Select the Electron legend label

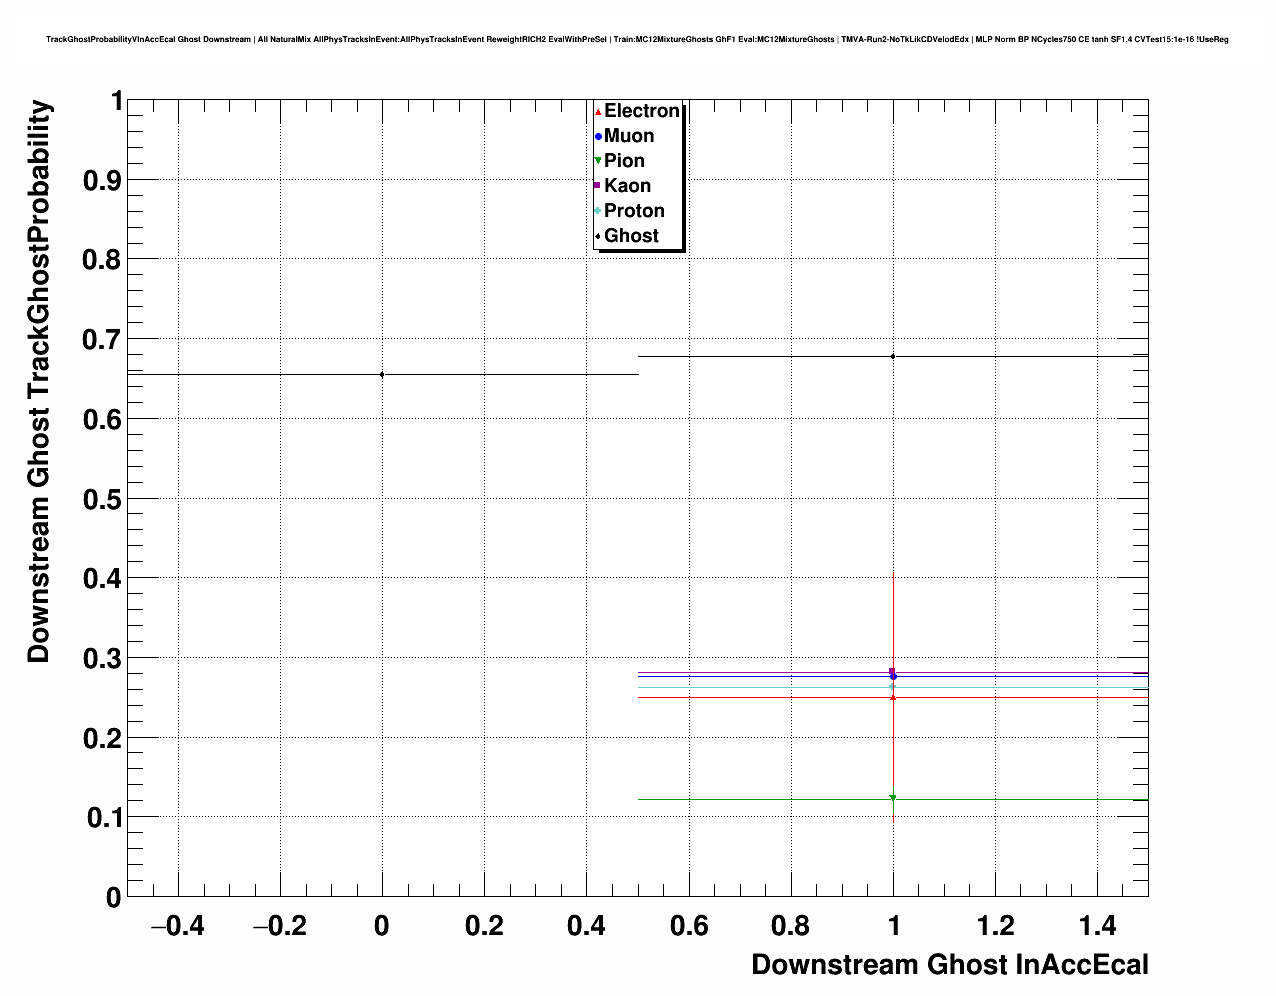click(642, 111)
